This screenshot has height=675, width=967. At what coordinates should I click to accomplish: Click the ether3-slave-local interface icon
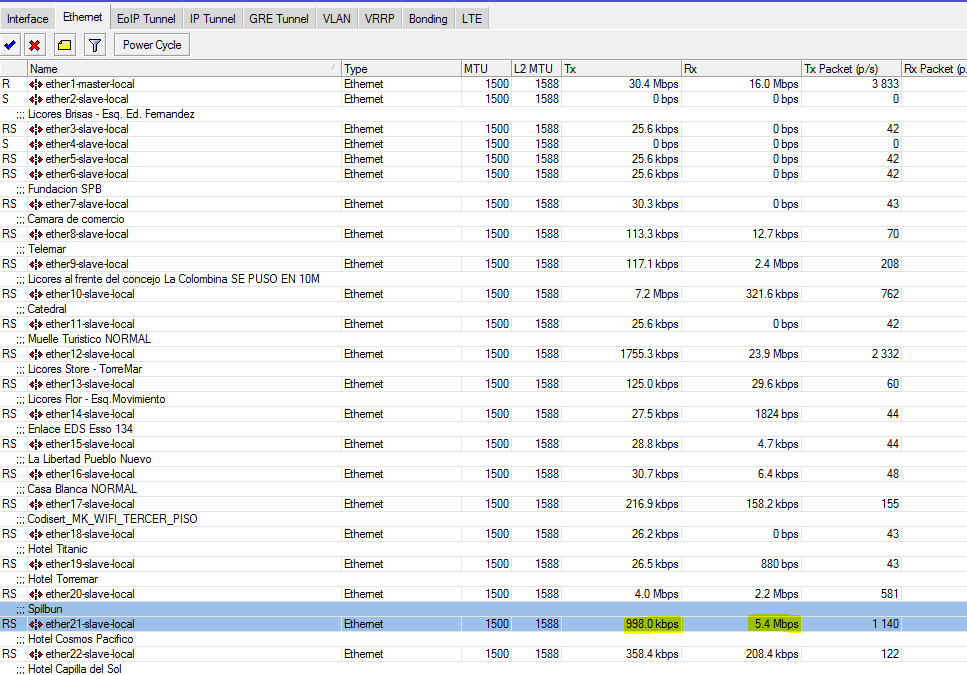click(x=36, y=129)
